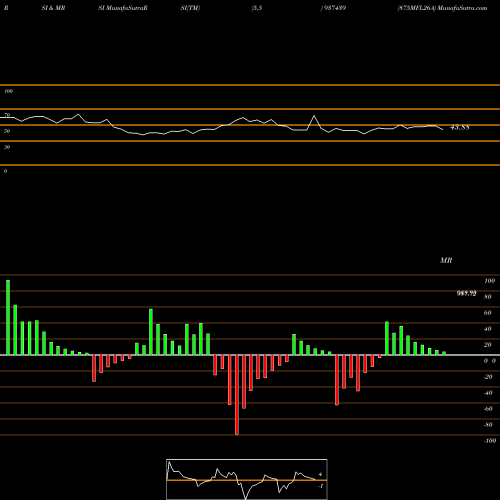Click the MR axis label 40

pyautogui.click(x=488, y=329)
